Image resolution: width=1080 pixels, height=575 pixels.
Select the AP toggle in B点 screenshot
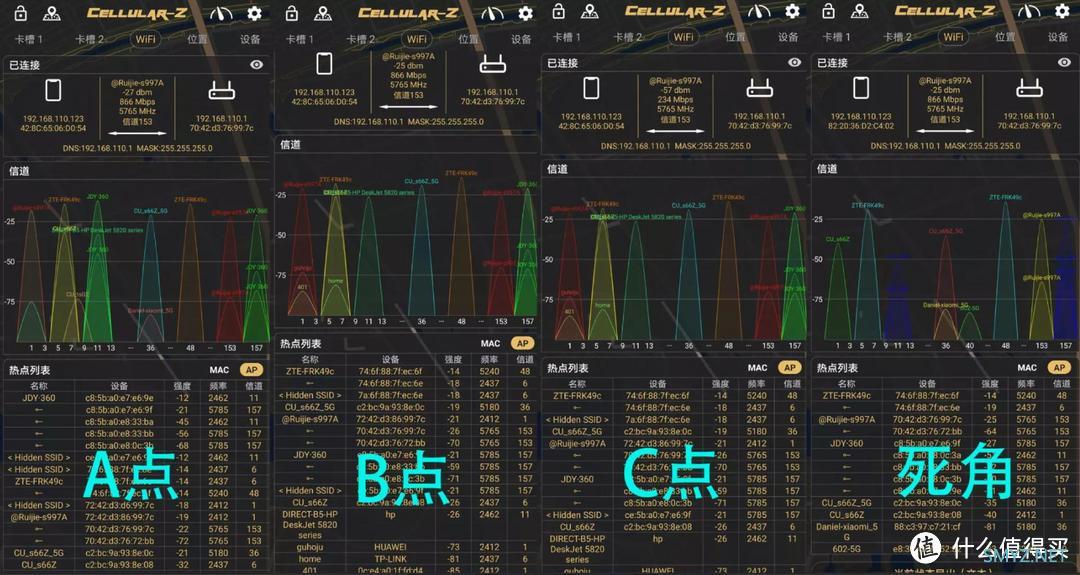(x=523, y=343)
